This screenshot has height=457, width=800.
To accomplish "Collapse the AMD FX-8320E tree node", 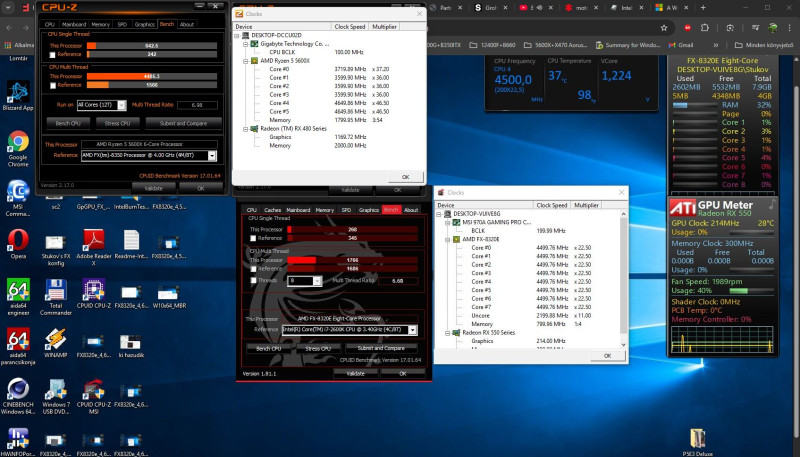I will click(x=448, y=239).
